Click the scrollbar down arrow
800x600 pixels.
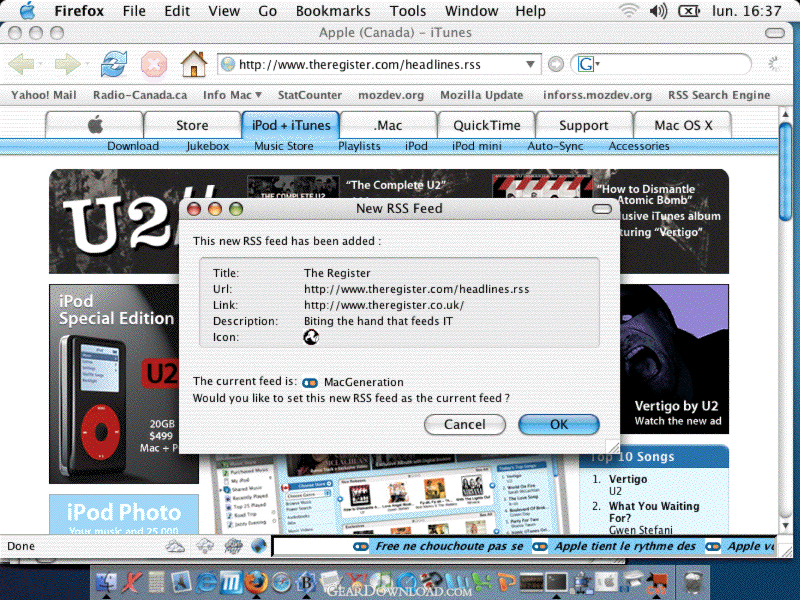pyautogui.click(x=785, y=525)
